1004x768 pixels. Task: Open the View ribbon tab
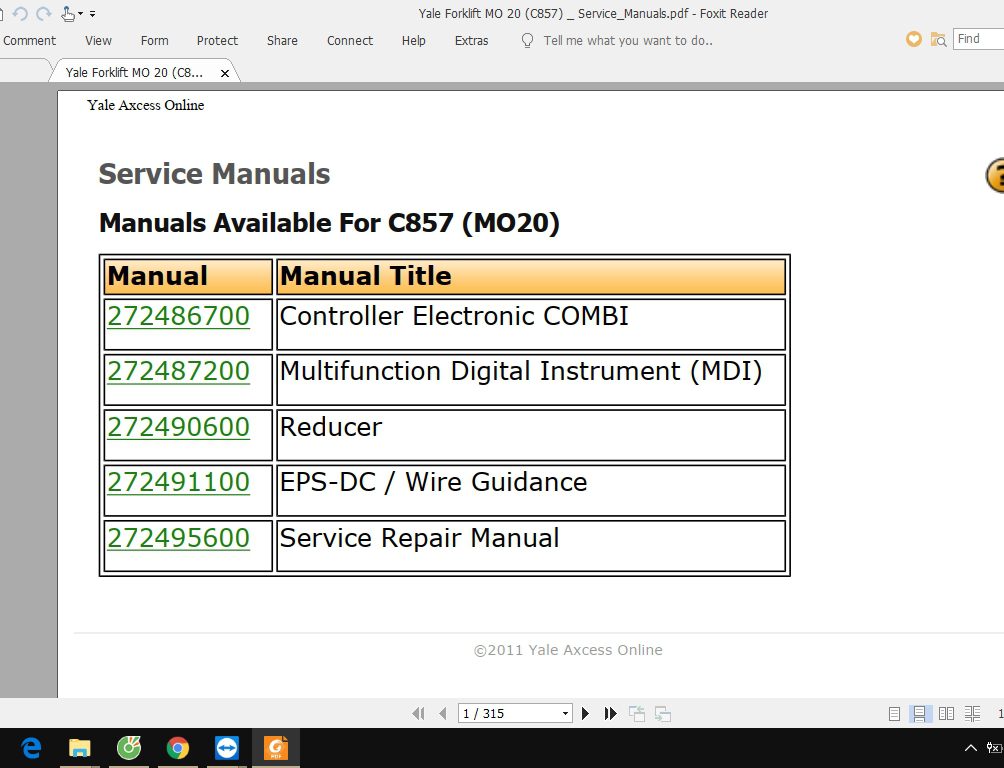click(98, 40)
